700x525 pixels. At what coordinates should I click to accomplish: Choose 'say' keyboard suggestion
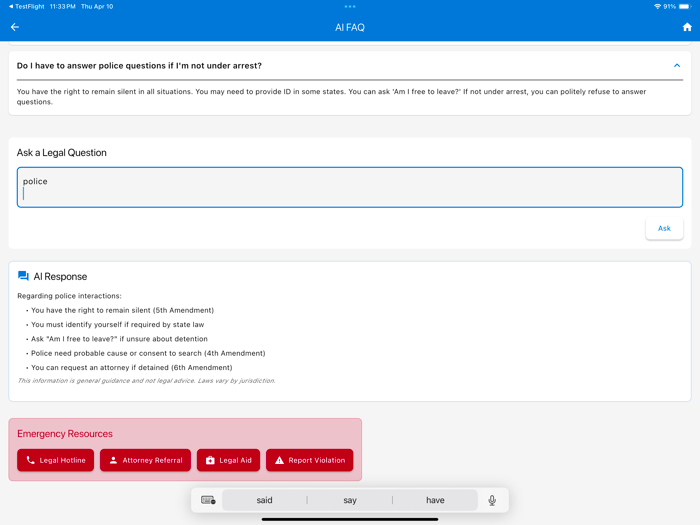click(x=350, y=500)
